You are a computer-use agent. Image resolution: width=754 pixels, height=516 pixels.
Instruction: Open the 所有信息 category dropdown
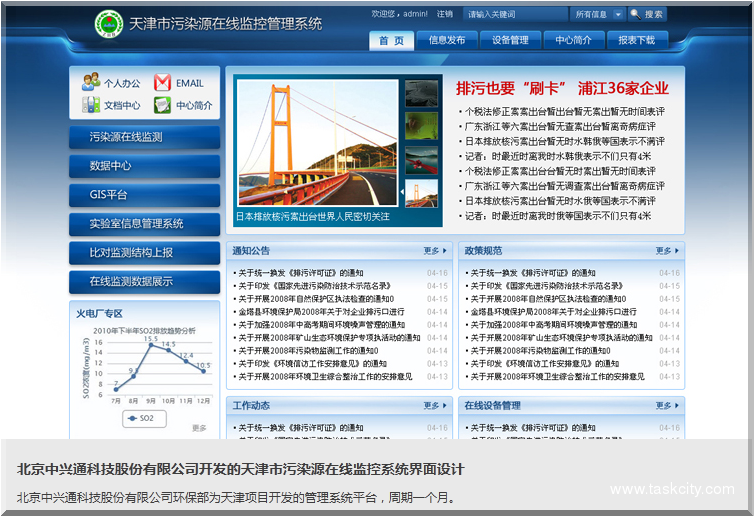point(597,14)
